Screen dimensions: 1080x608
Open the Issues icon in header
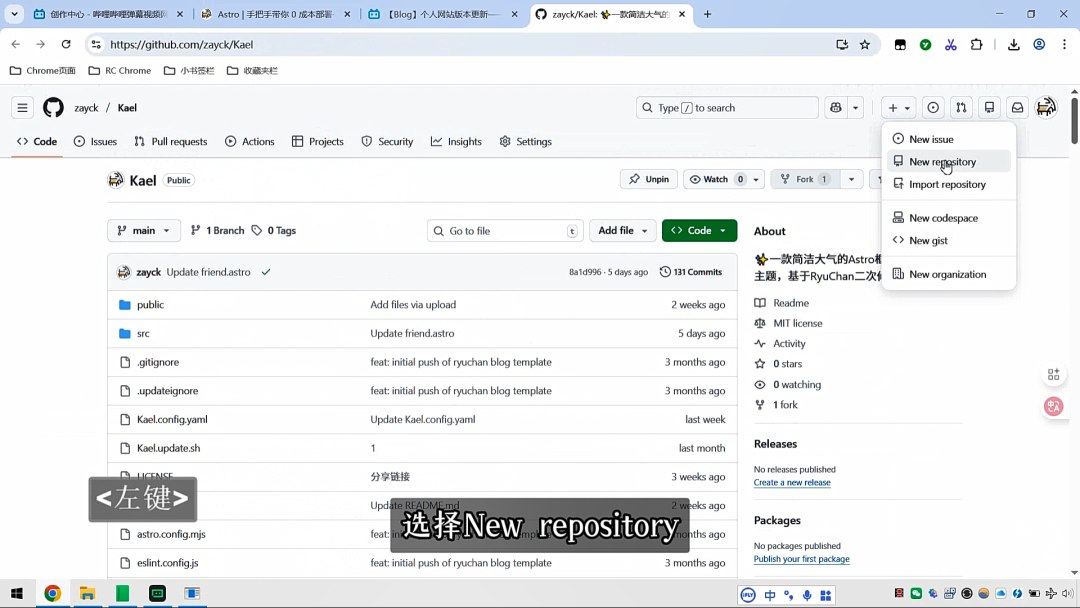[x=933, y=108]
